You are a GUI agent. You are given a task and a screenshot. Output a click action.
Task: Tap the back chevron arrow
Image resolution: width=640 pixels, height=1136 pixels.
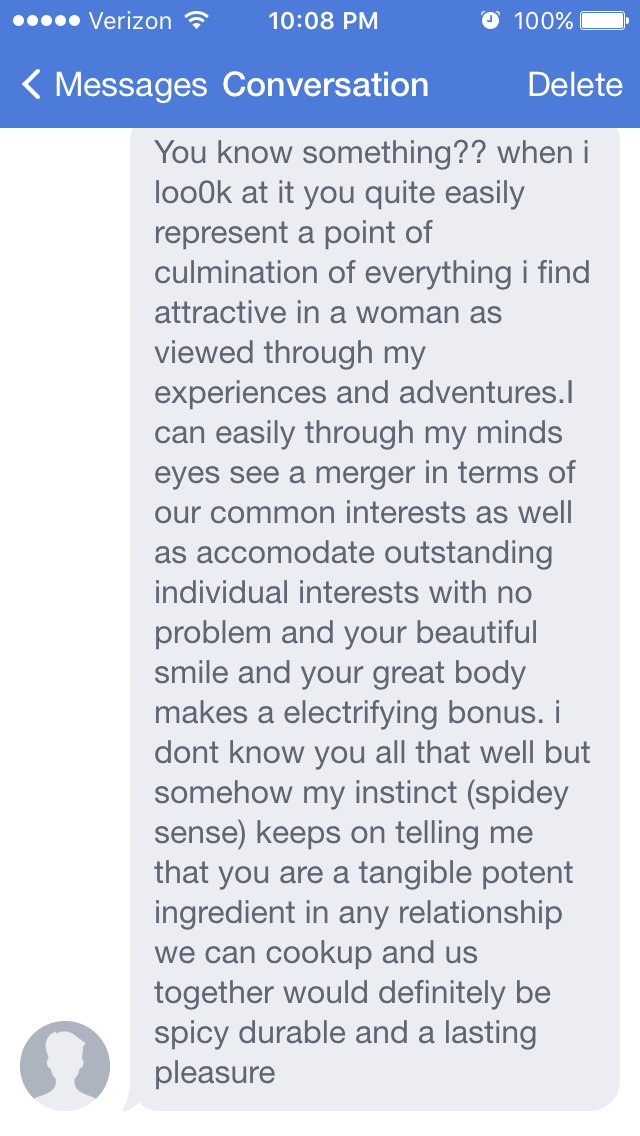coord(32,85)
